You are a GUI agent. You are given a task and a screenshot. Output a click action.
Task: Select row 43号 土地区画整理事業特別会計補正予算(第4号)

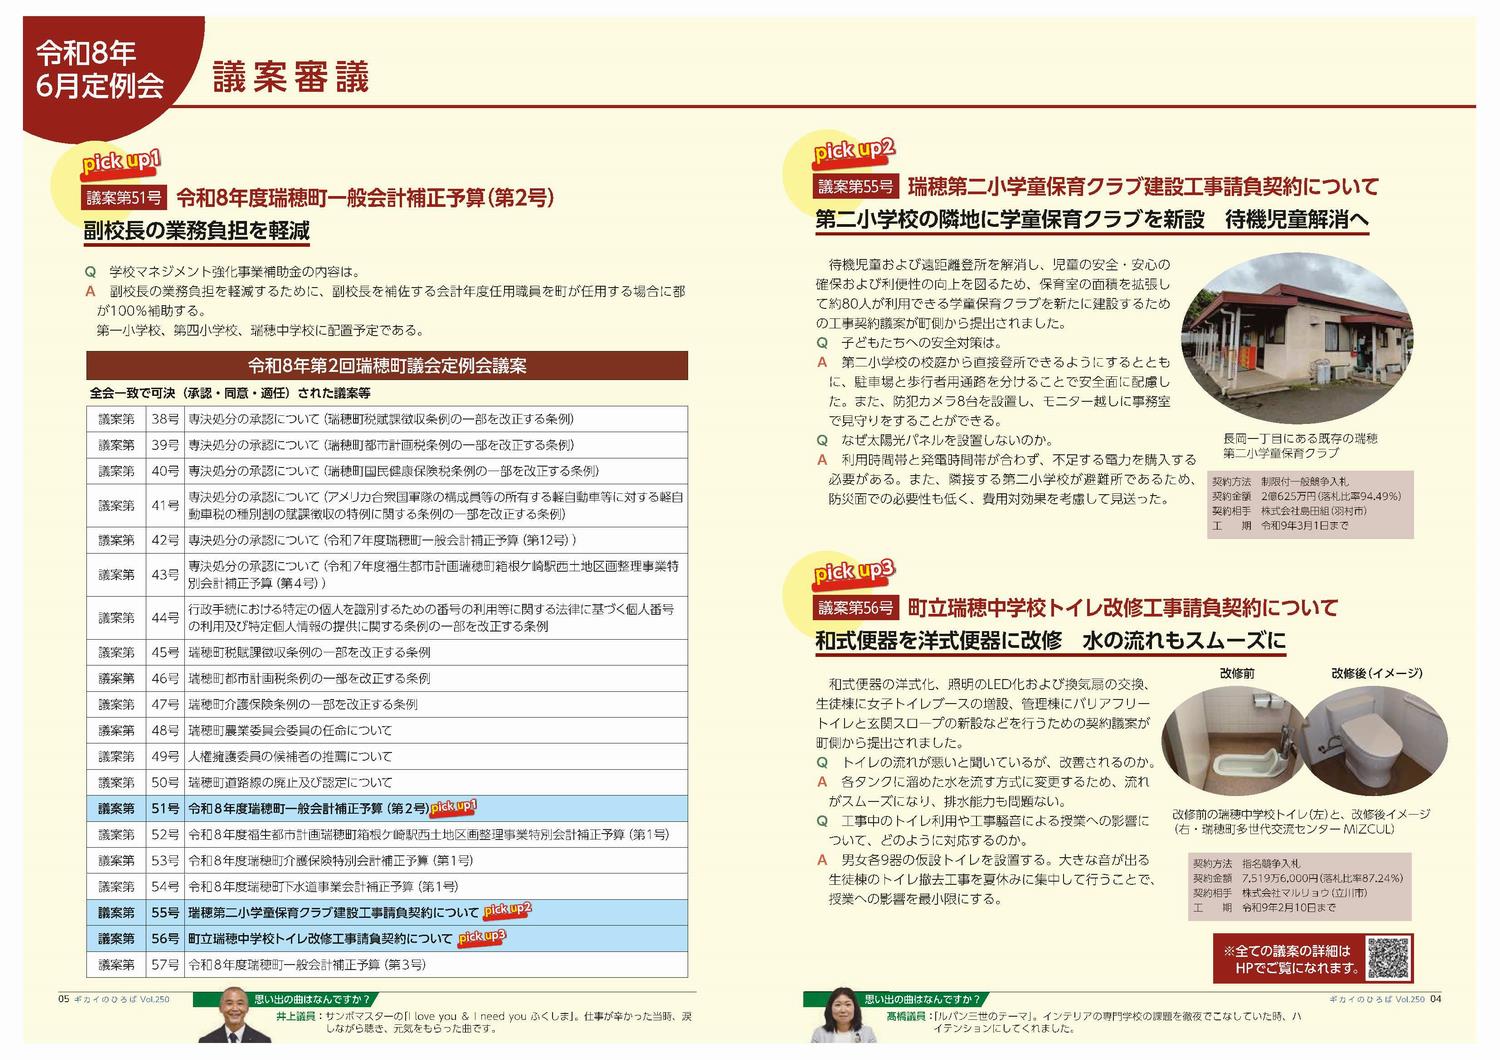coord(387,575)
